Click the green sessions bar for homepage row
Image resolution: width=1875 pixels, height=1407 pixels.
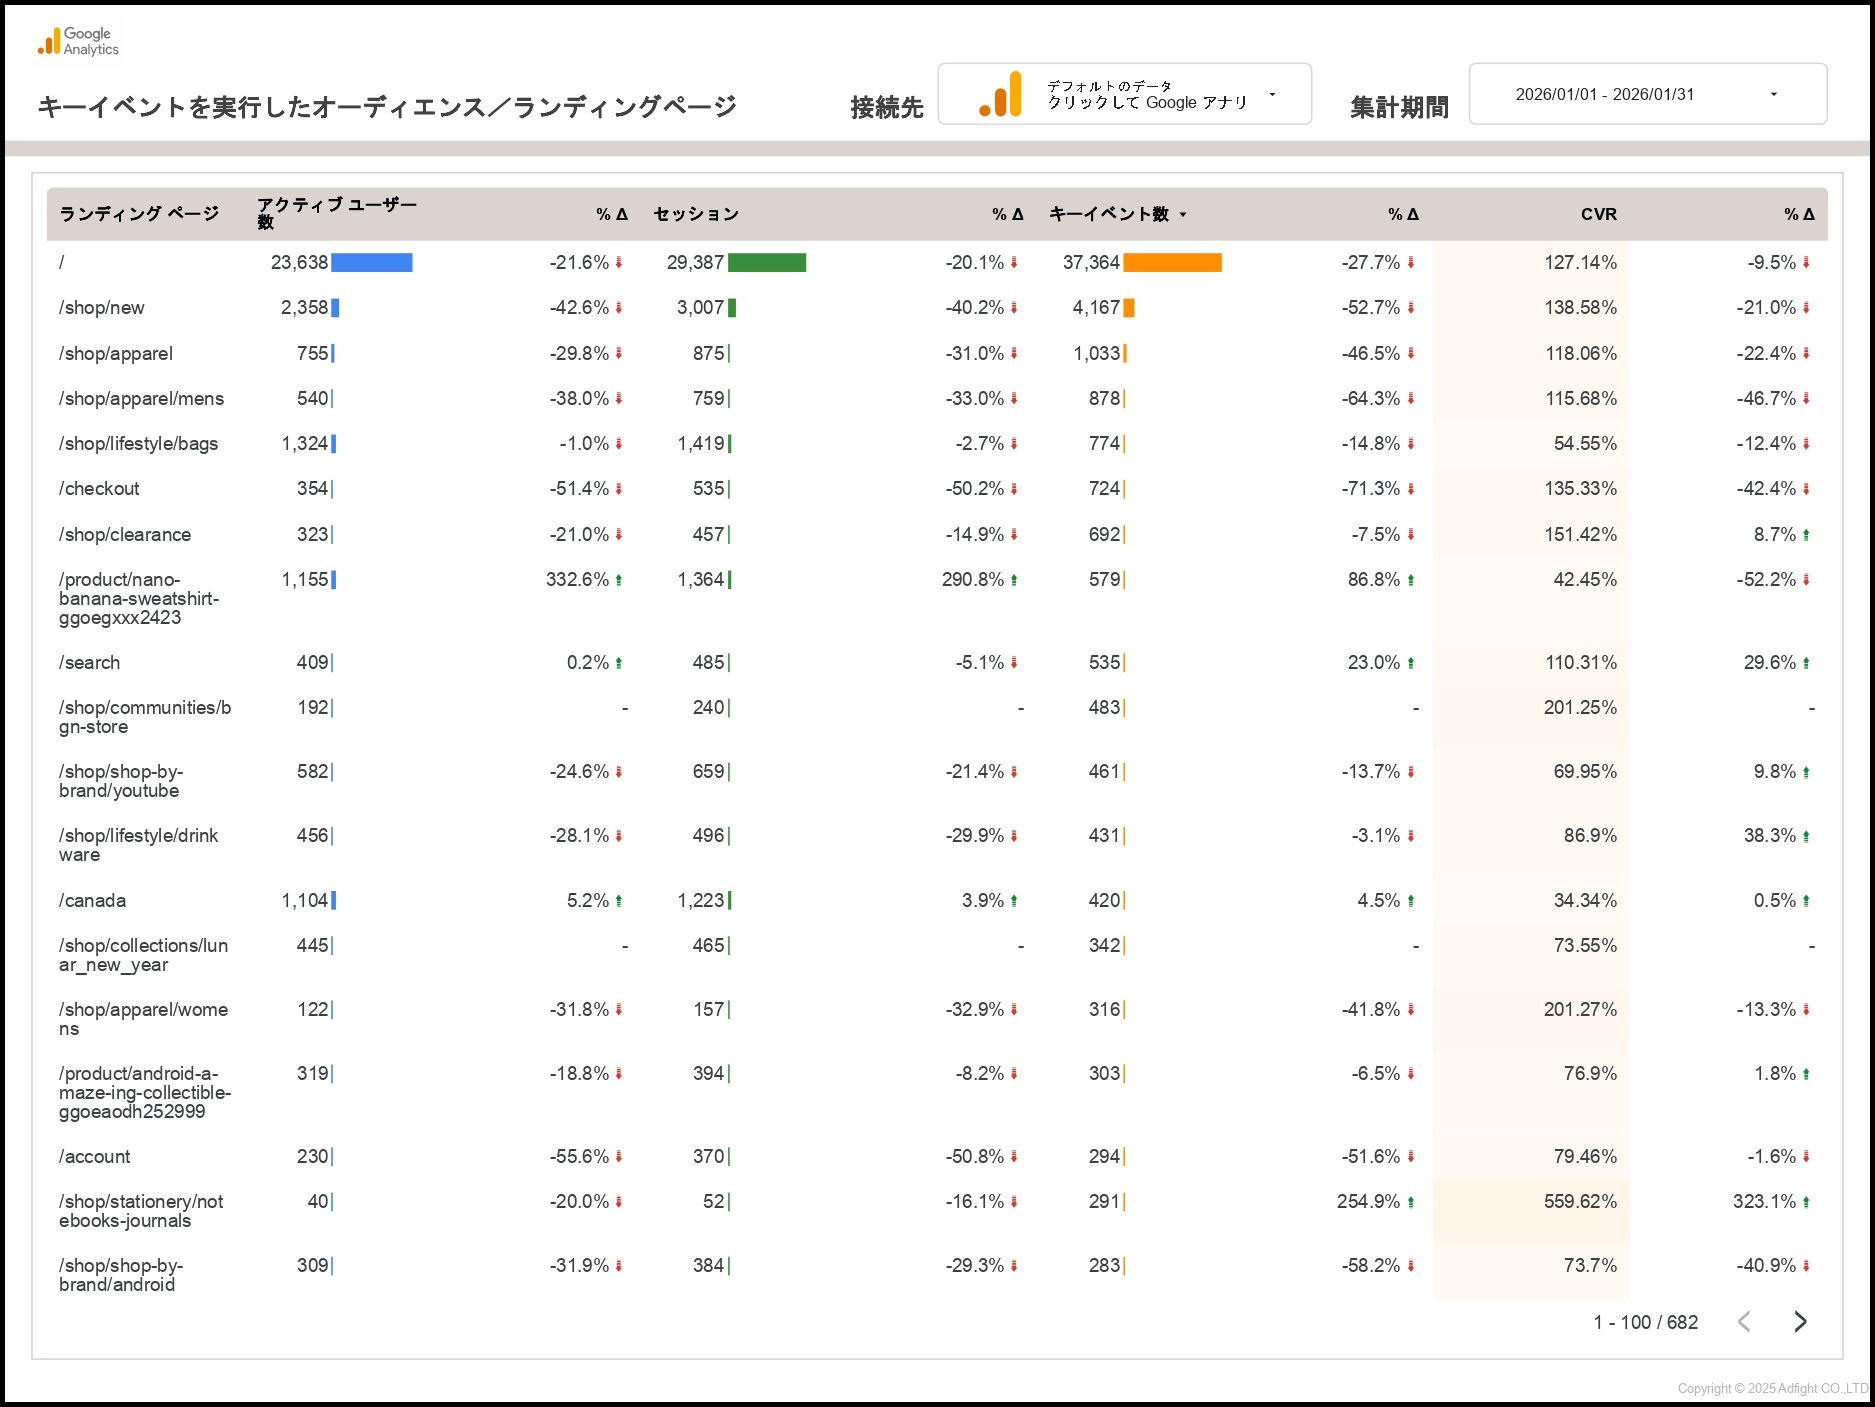click(766, 263)
